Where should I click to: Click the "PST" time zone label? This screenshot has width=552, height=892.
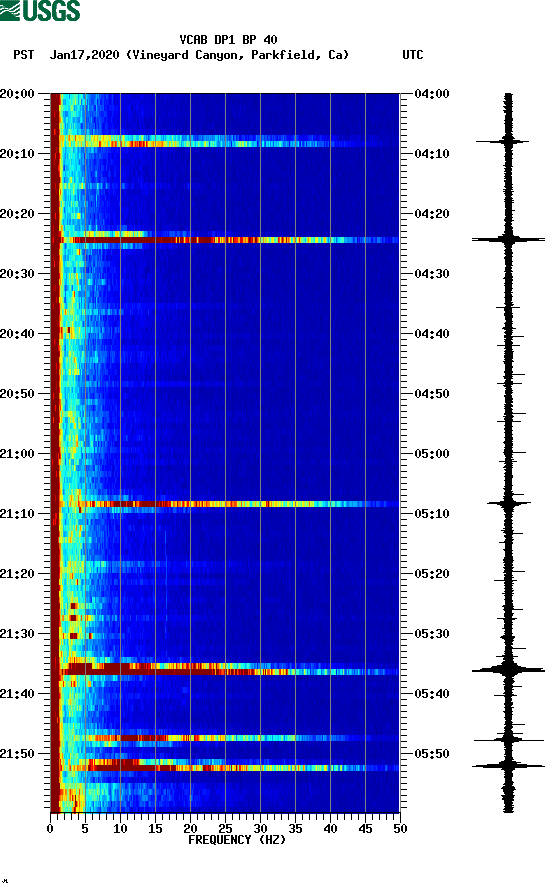[x=23, y=55]
